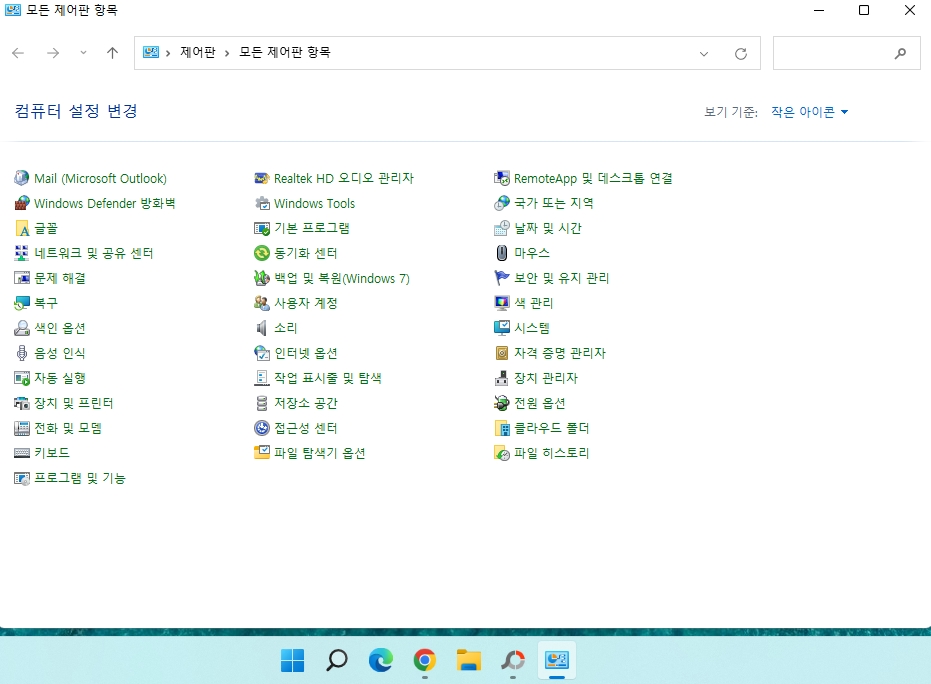Launch Google Chrome from taskbar
931x684 pixels.
pos(425,660)
